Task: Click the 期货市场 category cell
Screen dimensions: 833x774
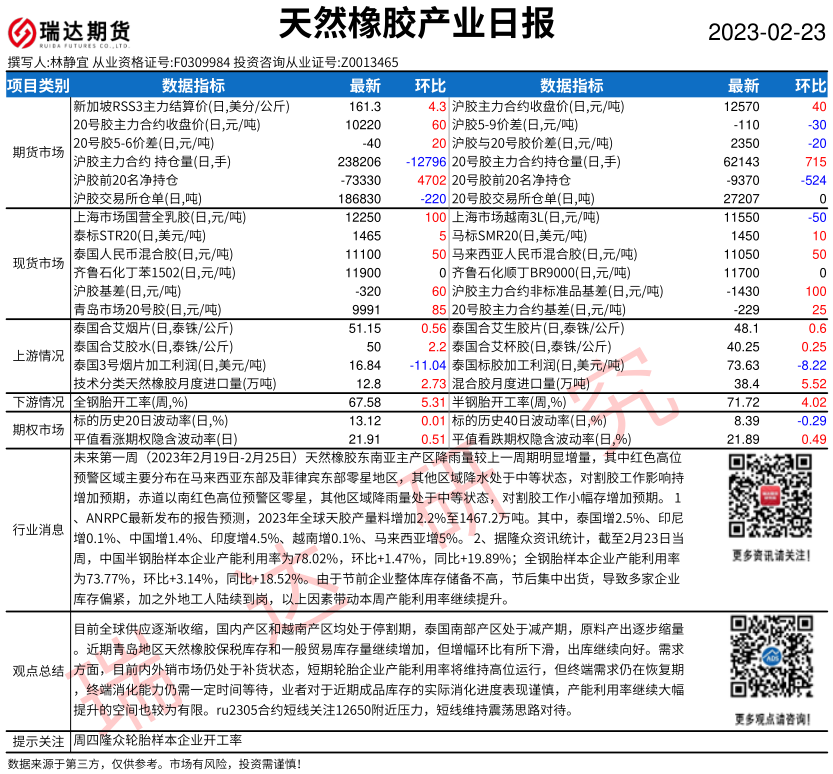Action: [37, 152]
